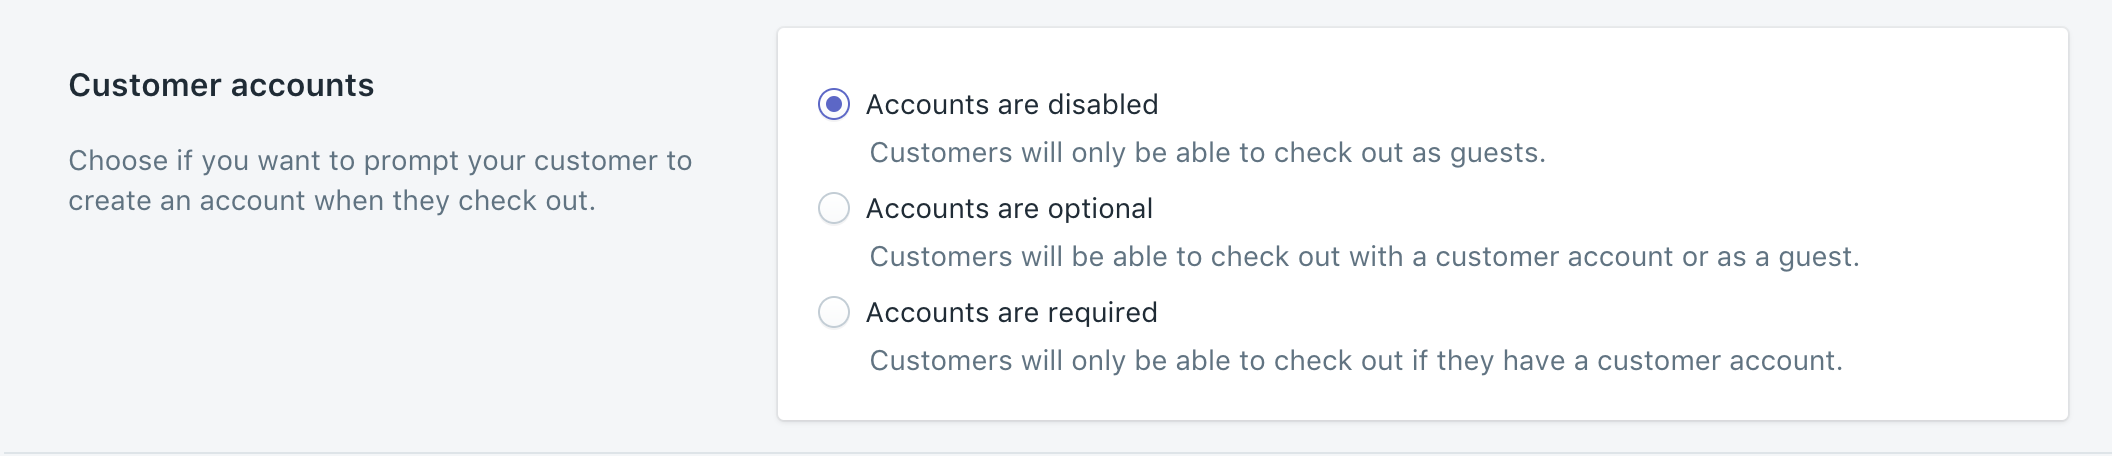Select the "Accounts are disabled" radio button

pyautogui.click(x=834, y=104)
